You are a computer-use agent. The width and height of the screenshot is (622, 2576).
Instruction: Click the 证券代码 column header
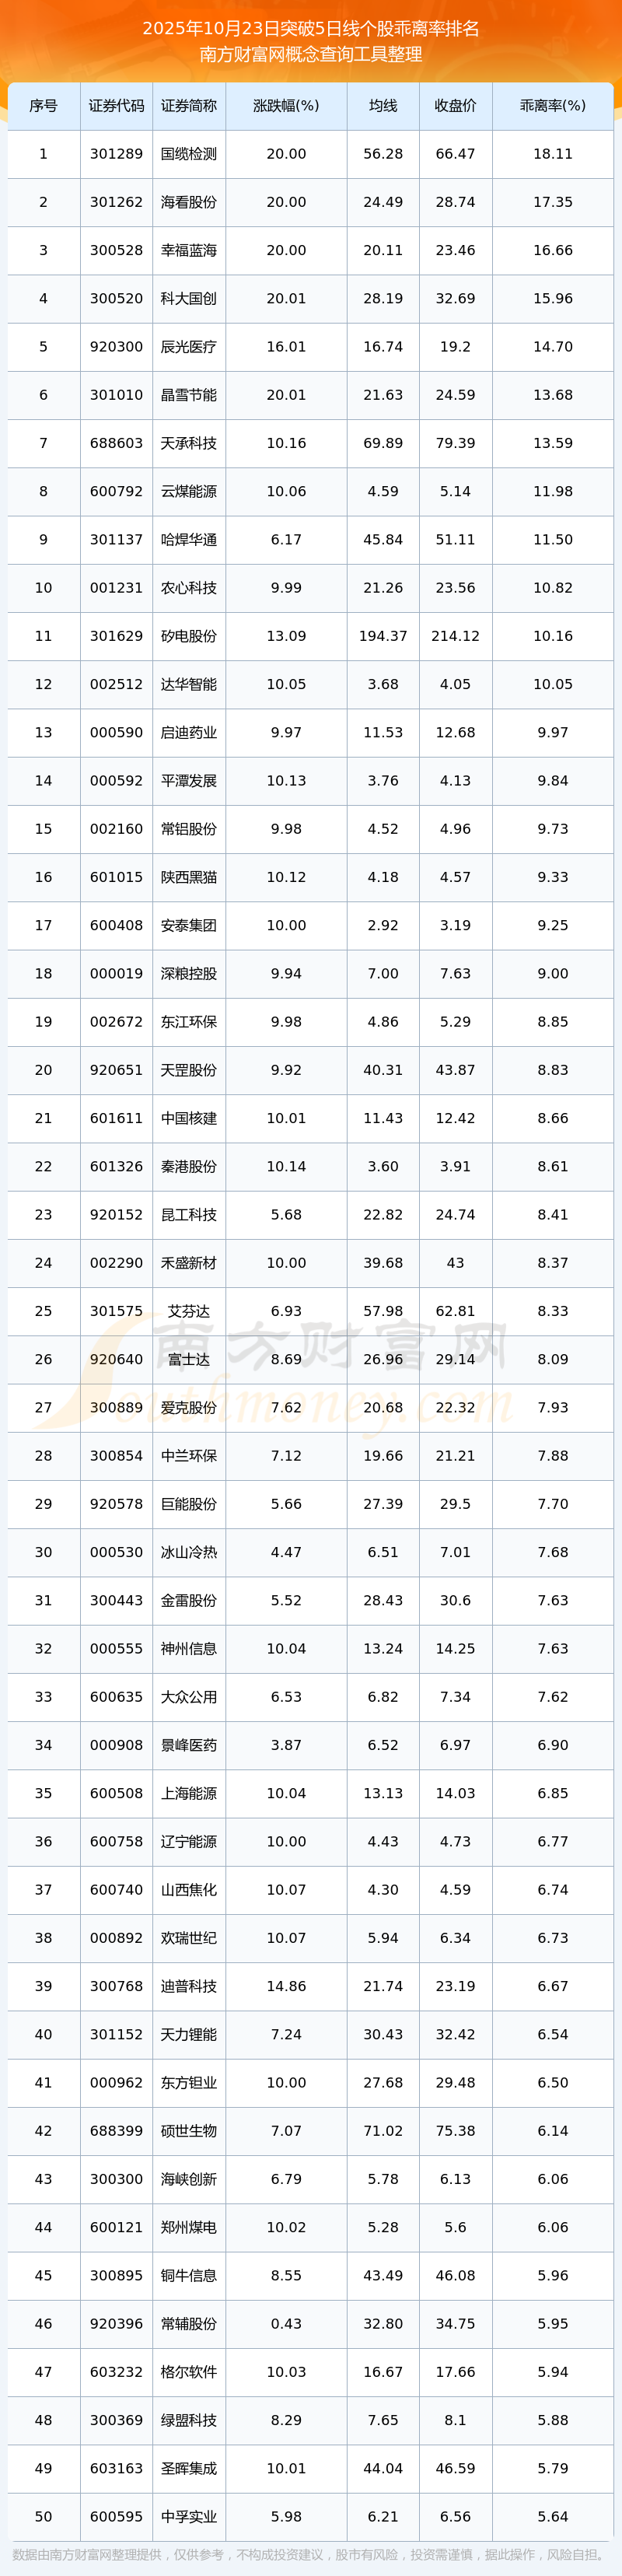(x=116, y=106)
